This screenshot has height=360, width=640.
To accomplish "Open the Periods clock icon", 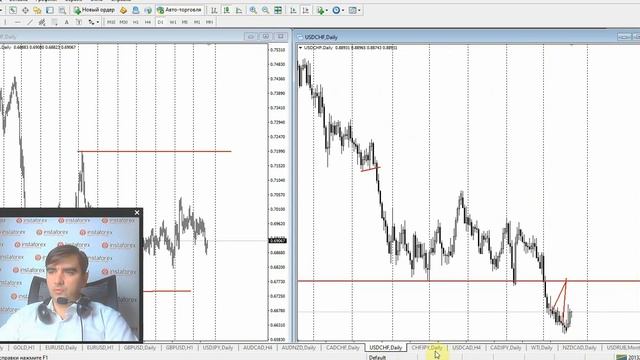I will (x=336, y=10).
